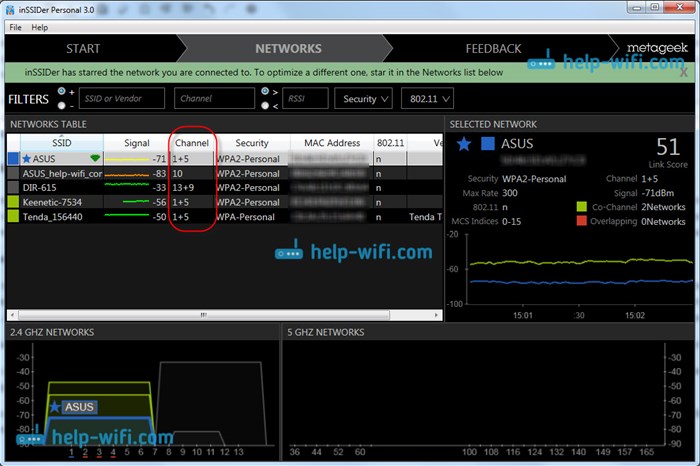The height and width of the screenshot is (466, 700).
Task: Select the minus exclude filter radio button
Action: [62, 105]
